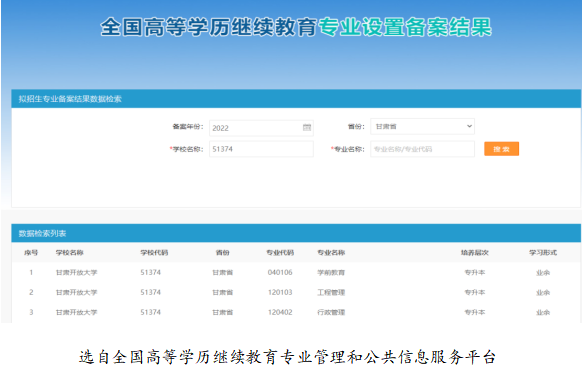Click row 3 major 行政管理
This screenshot has height=388, width=582.
click(331, 312)
